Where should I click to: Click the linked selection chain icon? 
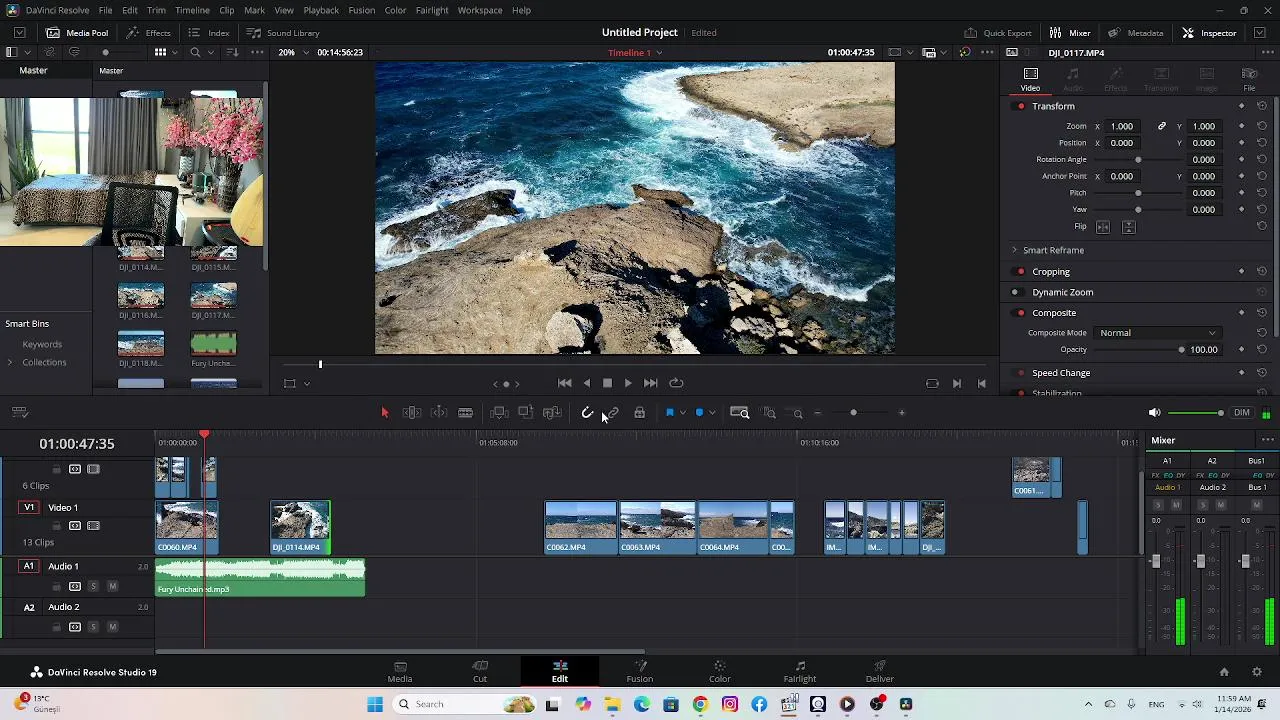point(613,413)
